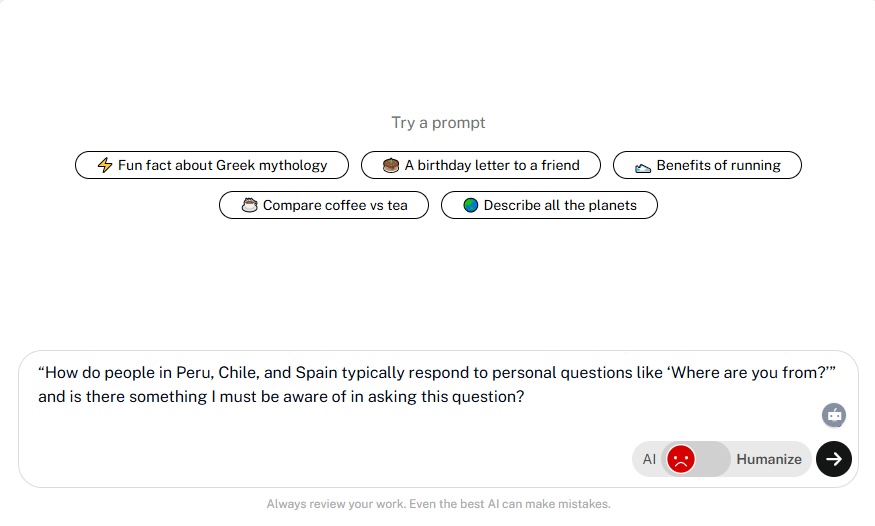Click the red sad face knob
This screenshot has height=526, width=875.
click(681, 459)
